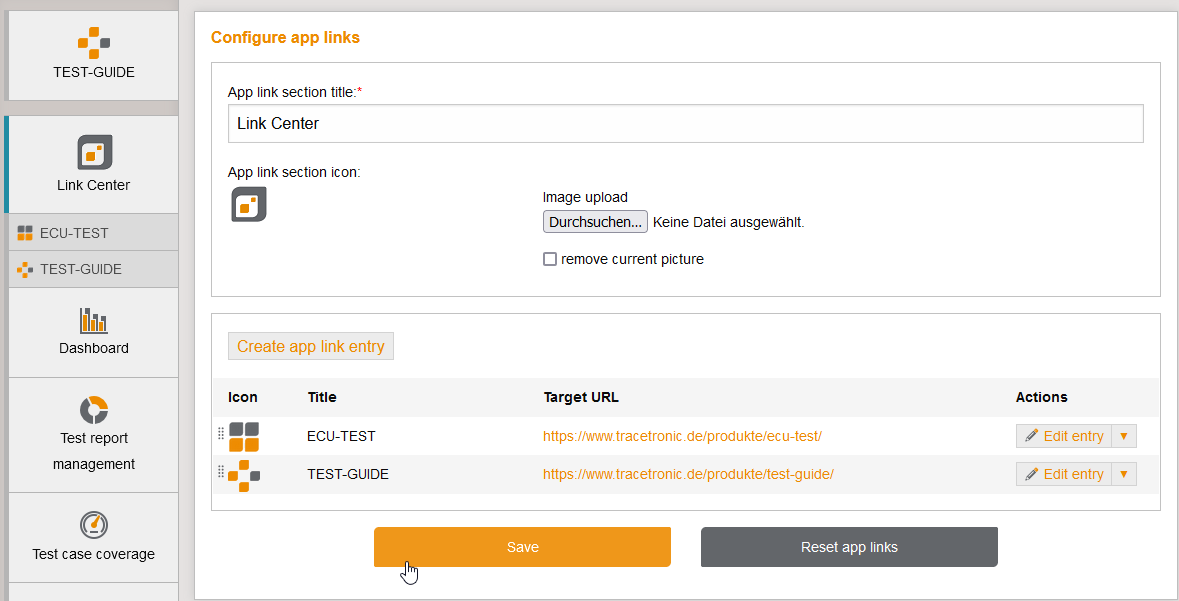Create a new app link entry
The height and width of the screenshot is (601, 1179).
click(310, 345)
